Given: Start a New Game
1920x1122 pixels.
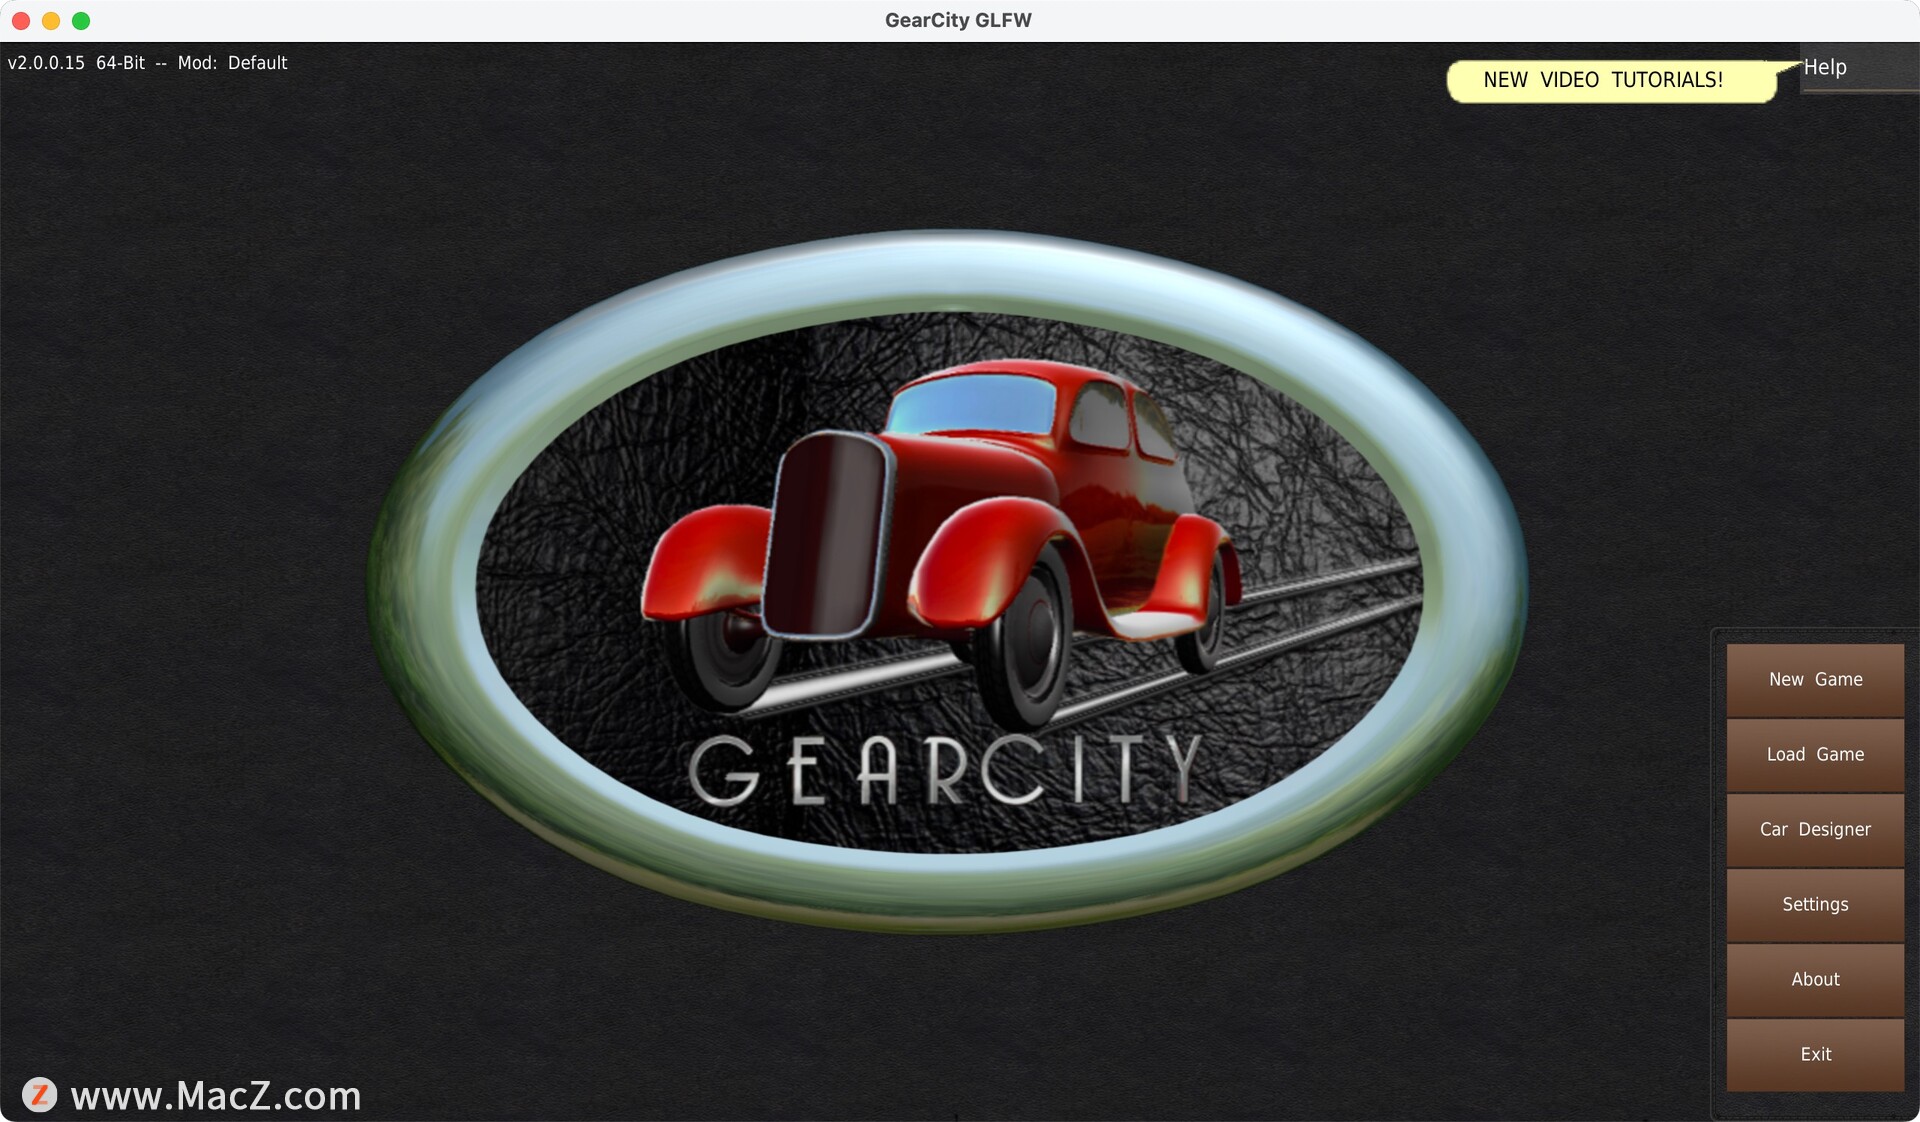Looking at the screenshot, I should tap(1815, 680).
